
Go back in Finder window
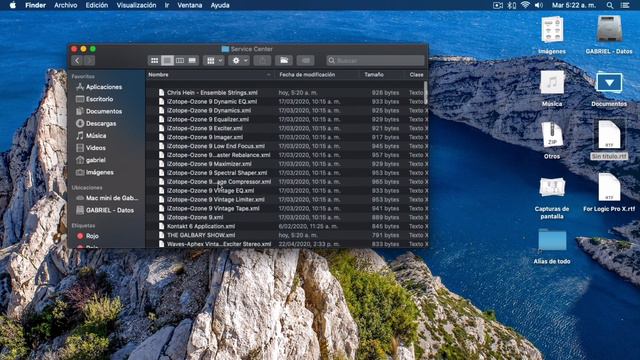pyautogui.click(x=77, y=61)
